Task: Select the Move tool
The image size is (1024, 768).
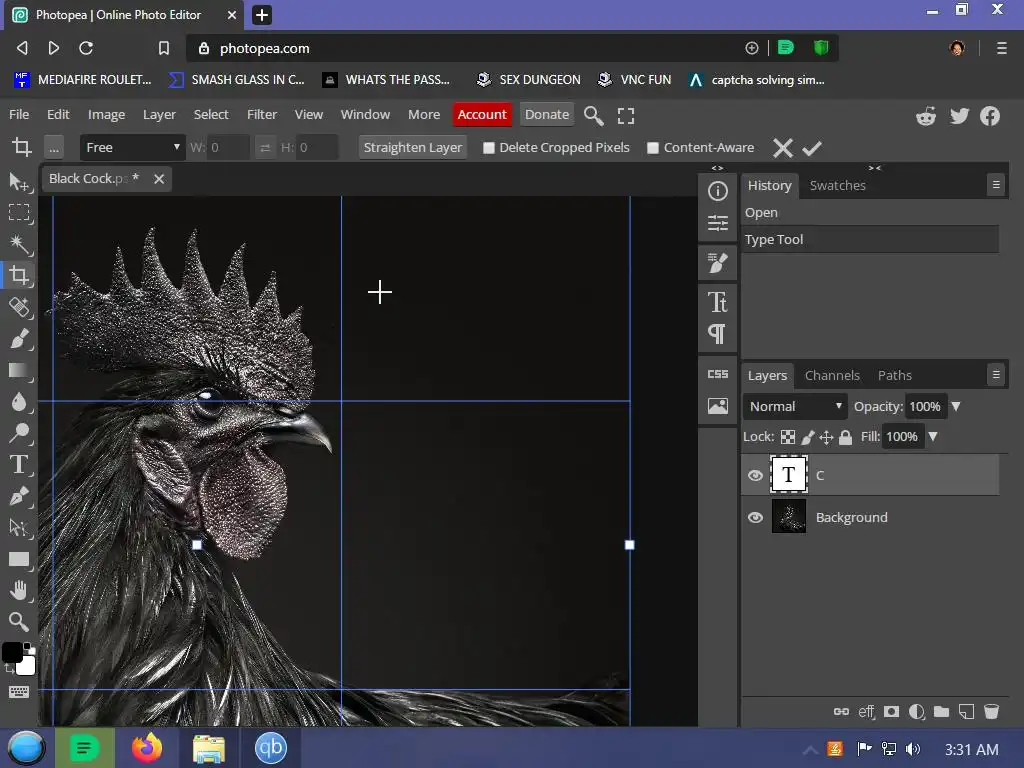Action: pos(19,181)
